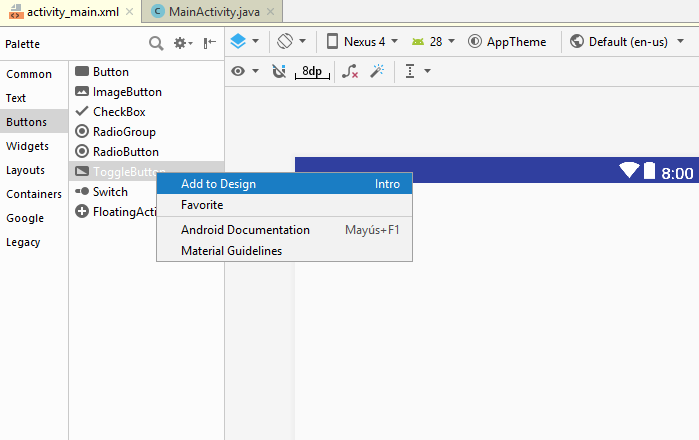
Task: Select the Widgets palette category
Action: click(x=27, y=146)
